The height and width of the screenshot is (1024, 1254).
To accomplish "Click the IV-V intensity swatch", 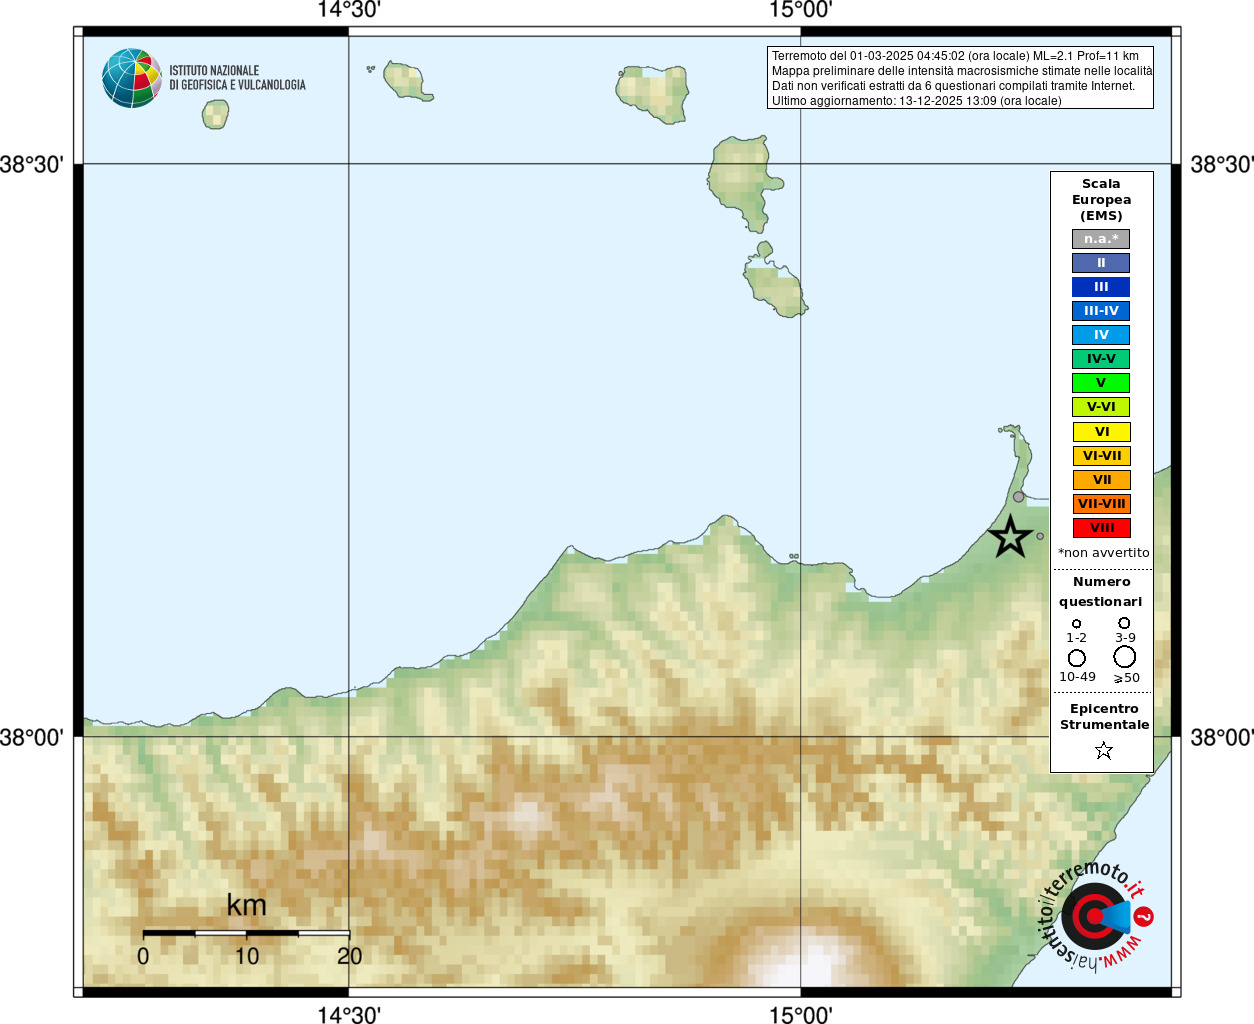I will pyautogui.click(x=1101, y=359).
